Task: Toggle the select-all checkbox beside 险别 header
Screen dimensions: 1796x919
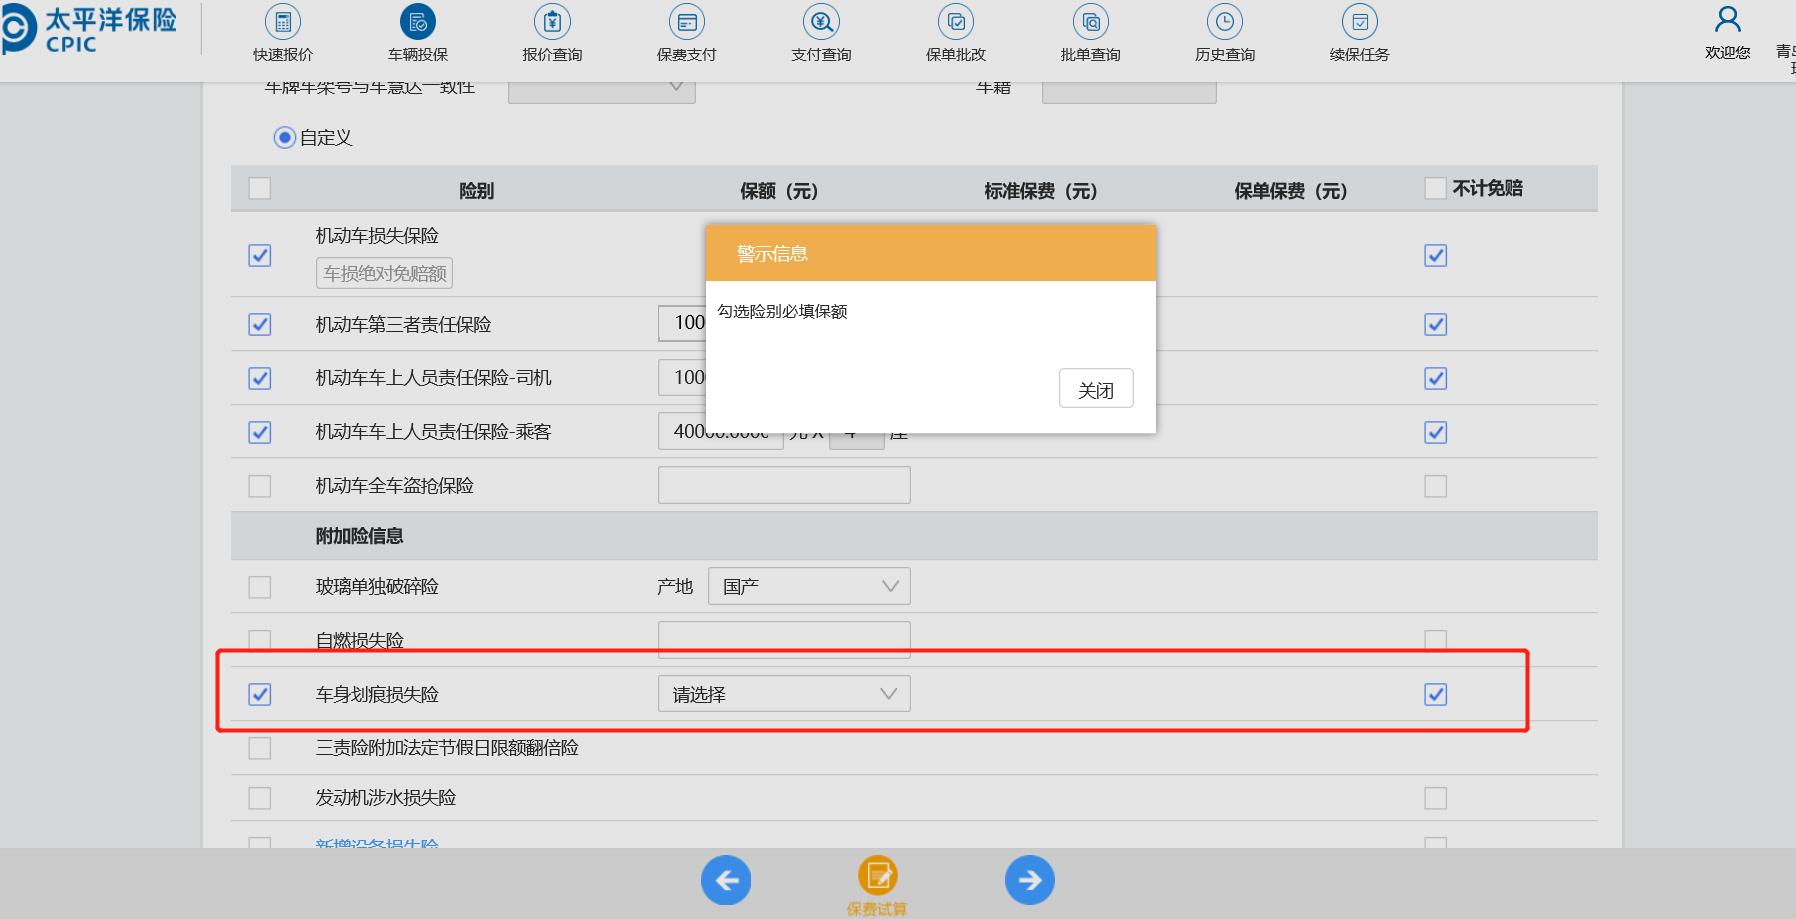Action: [x=260, y=188]
